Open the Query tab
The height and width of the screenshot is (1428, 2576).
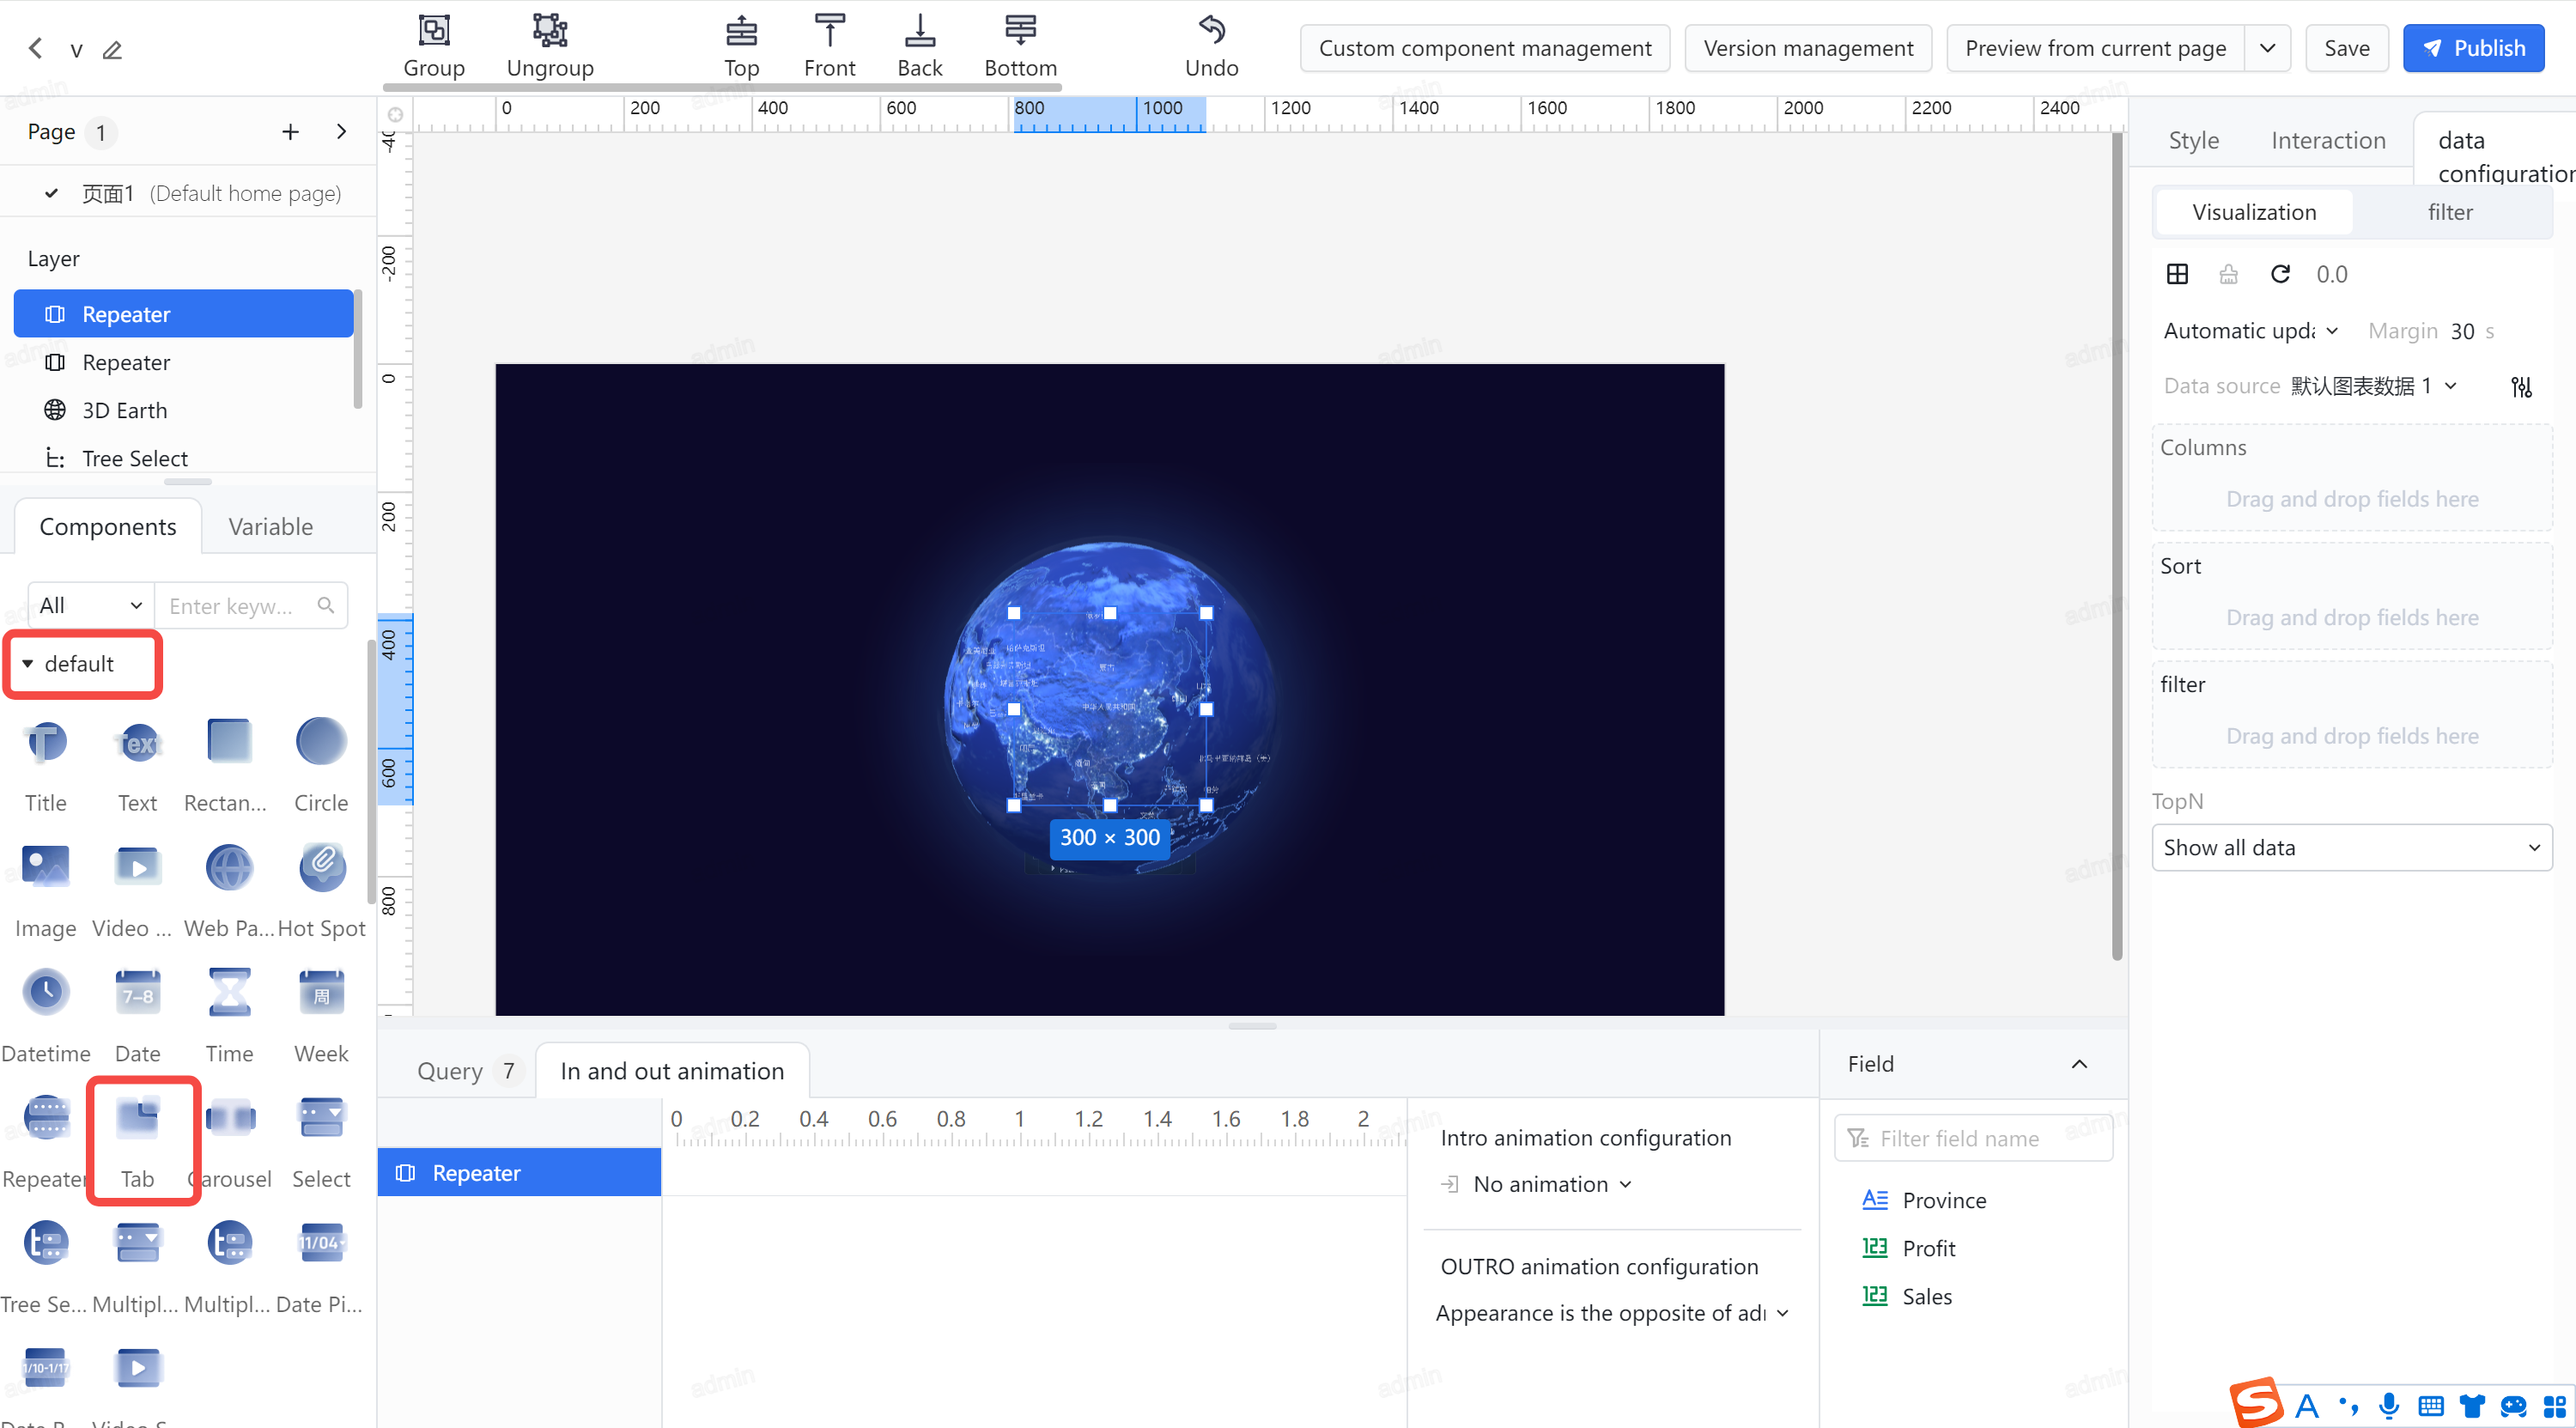(467, 1071)
